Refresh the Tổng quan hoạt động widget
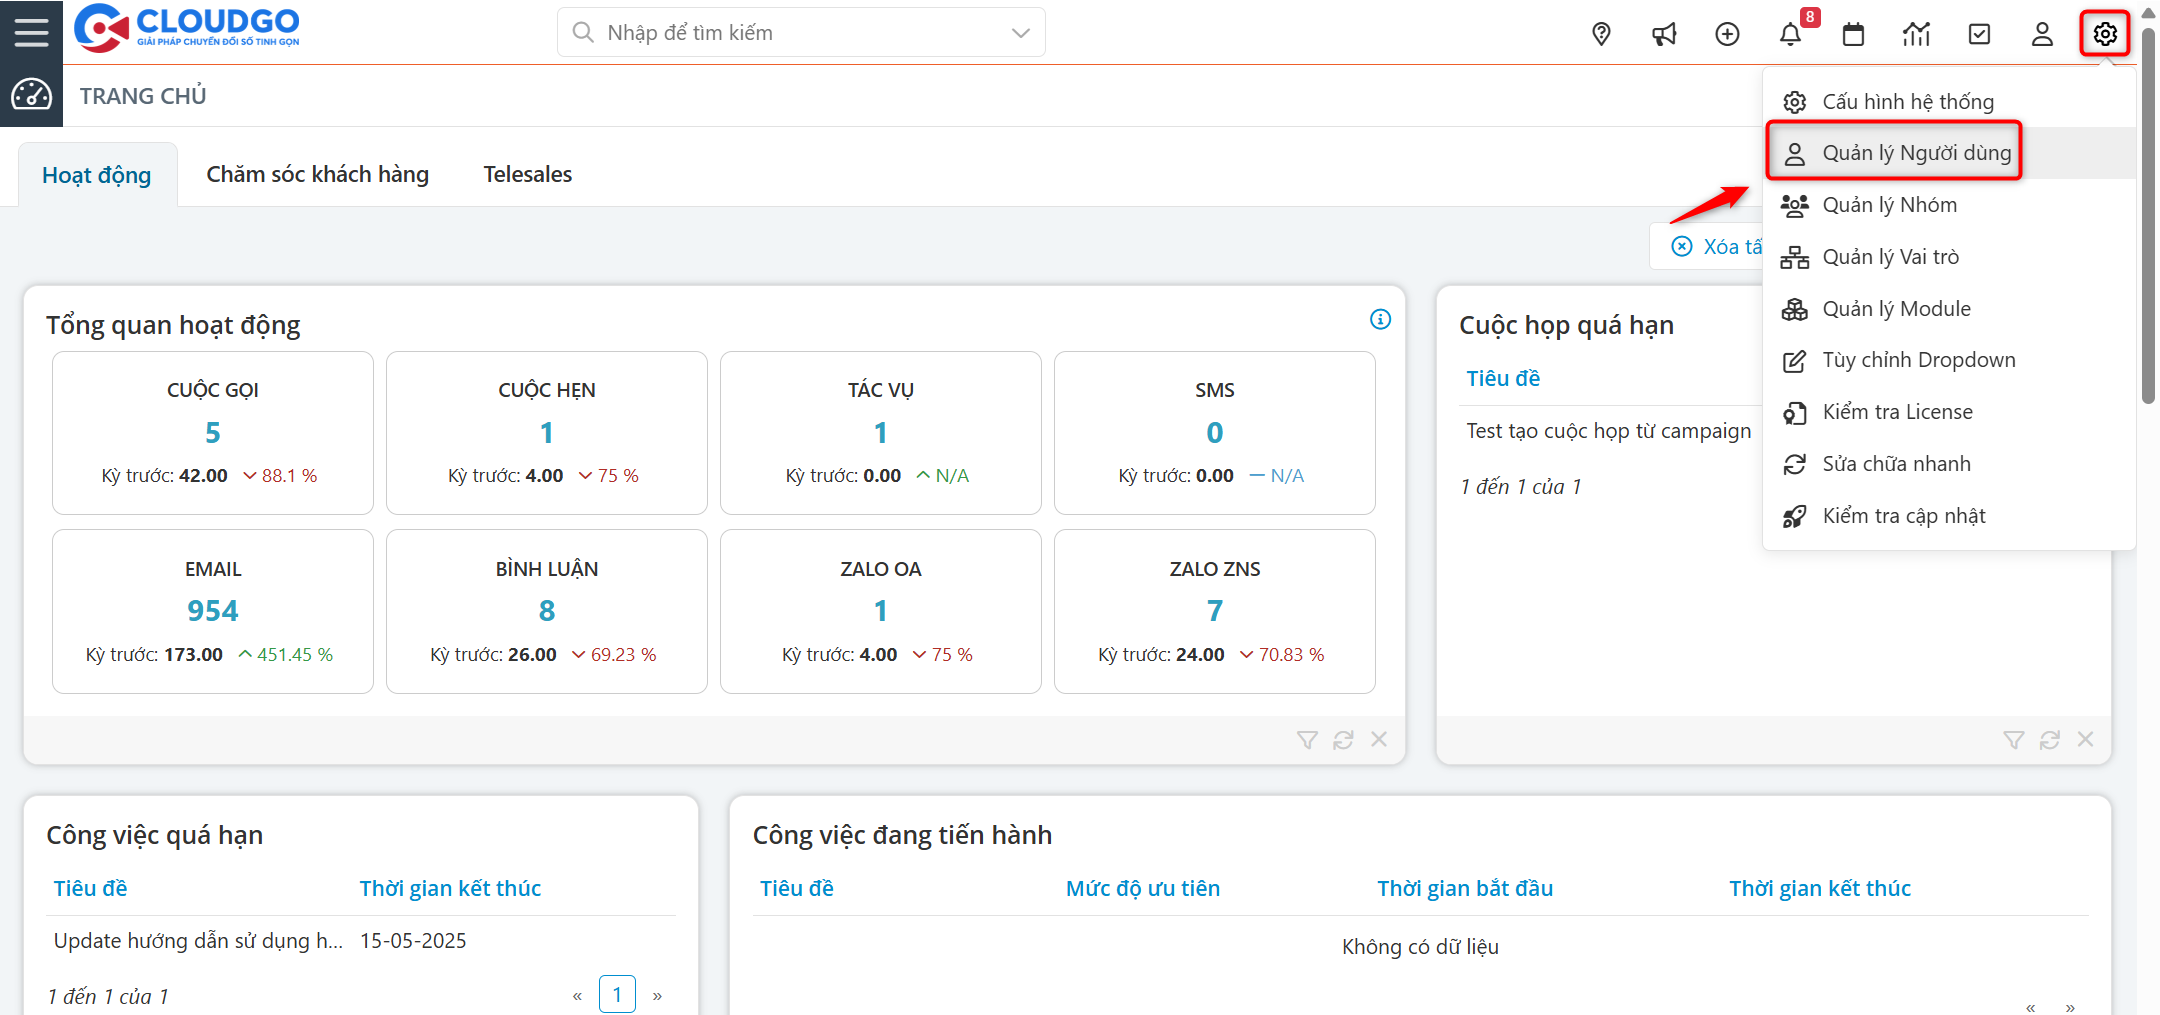 coord(1343,740)
